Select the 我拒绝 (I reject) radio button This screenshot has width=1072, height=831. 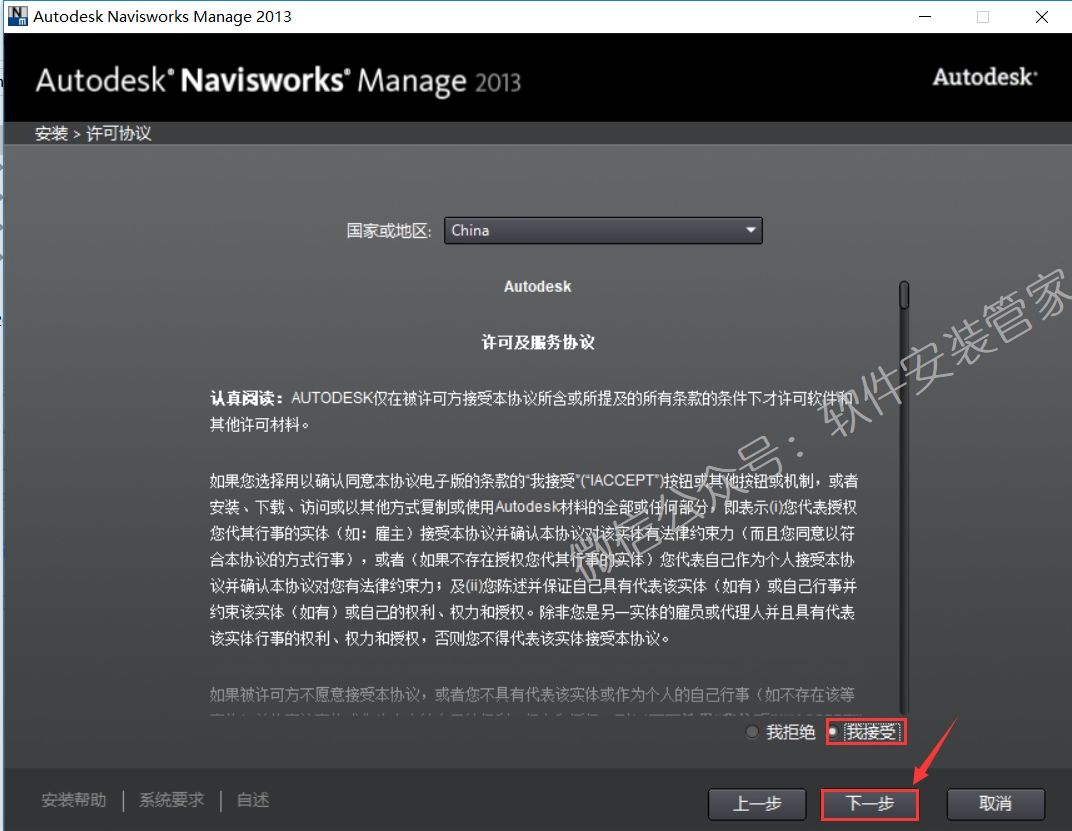point(753,733)
